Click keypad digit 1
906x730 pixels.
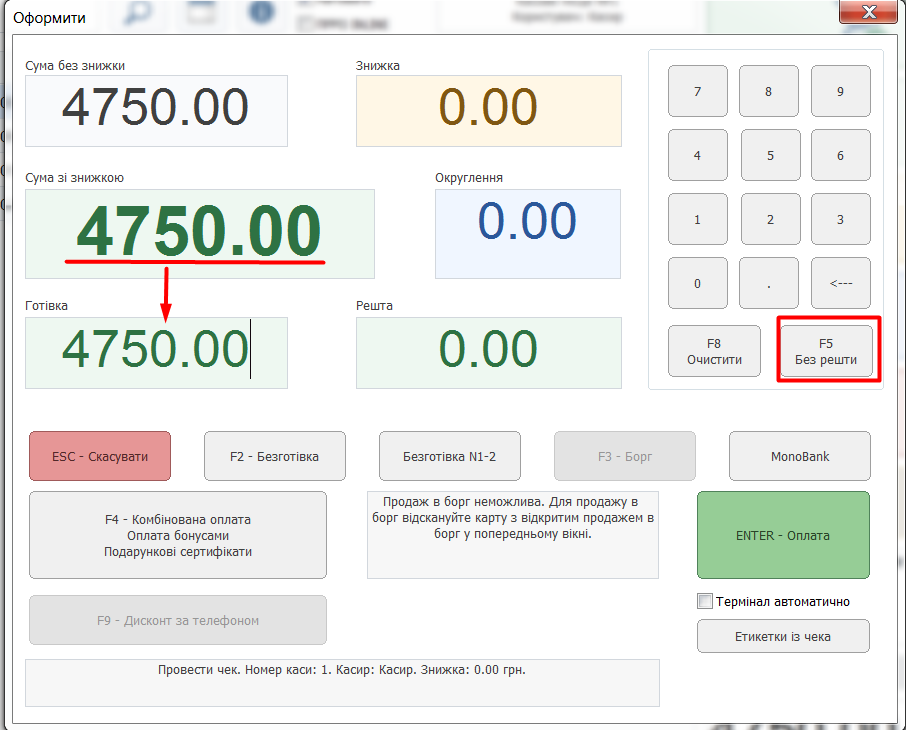[697, 219]
